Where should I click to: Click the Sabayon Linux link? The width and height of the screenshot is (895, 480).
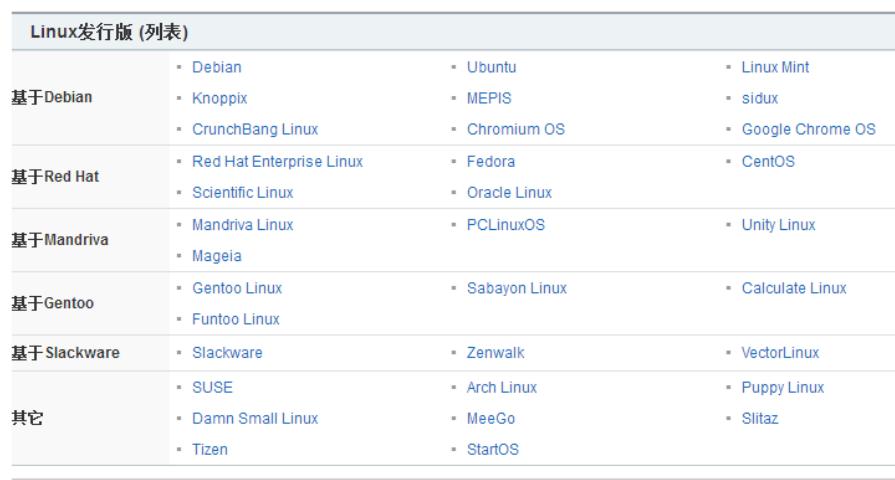516,288
